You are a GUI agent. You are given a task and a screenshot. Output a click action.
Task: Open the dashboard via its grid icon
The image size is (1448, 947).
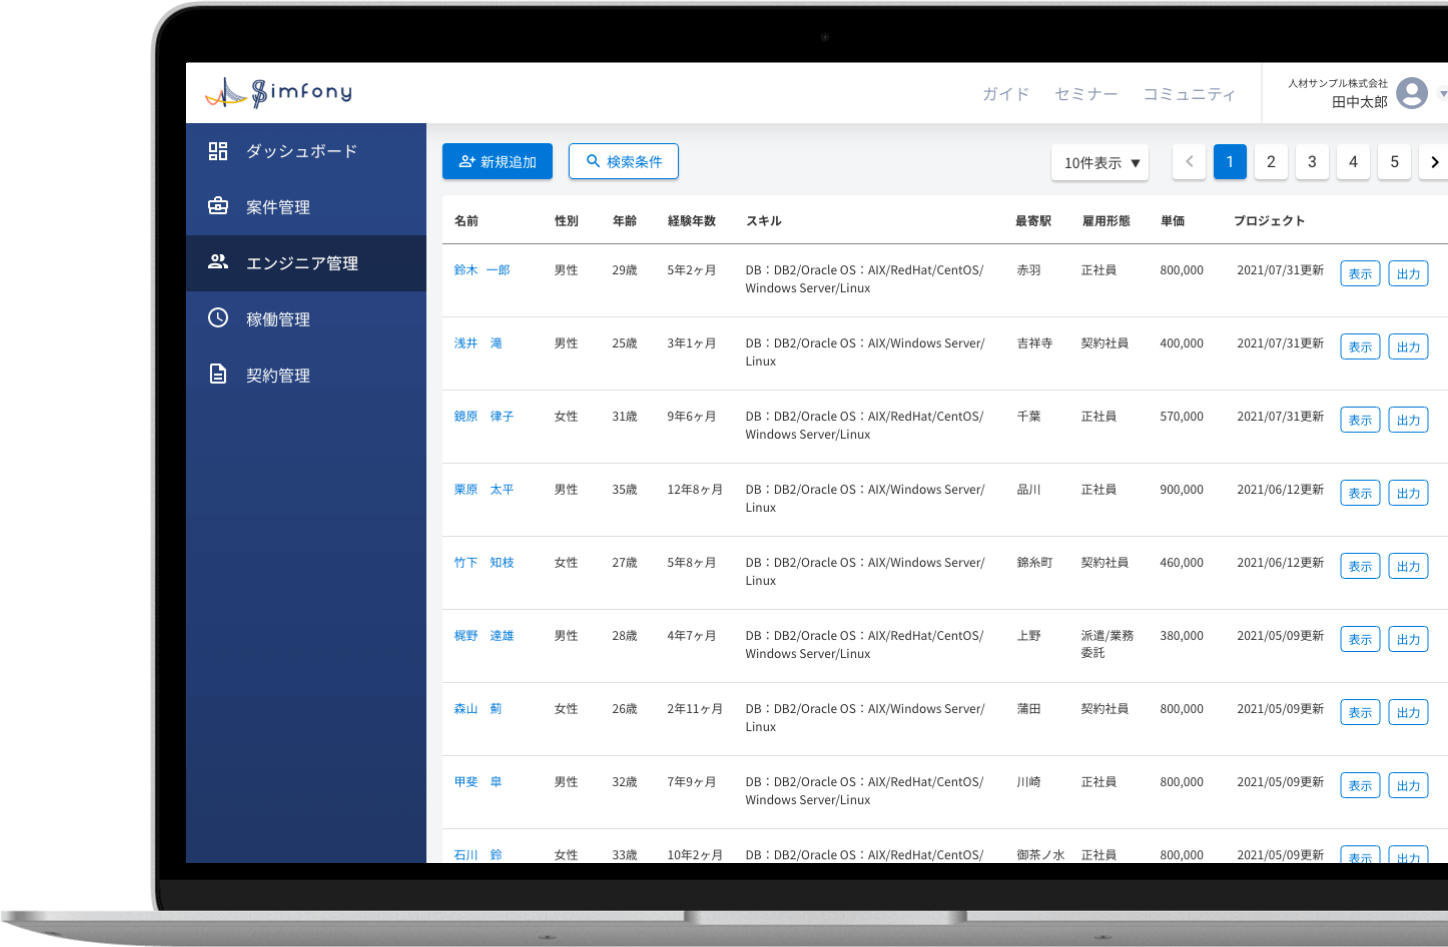pyautogui.click(x=217, y=151)
